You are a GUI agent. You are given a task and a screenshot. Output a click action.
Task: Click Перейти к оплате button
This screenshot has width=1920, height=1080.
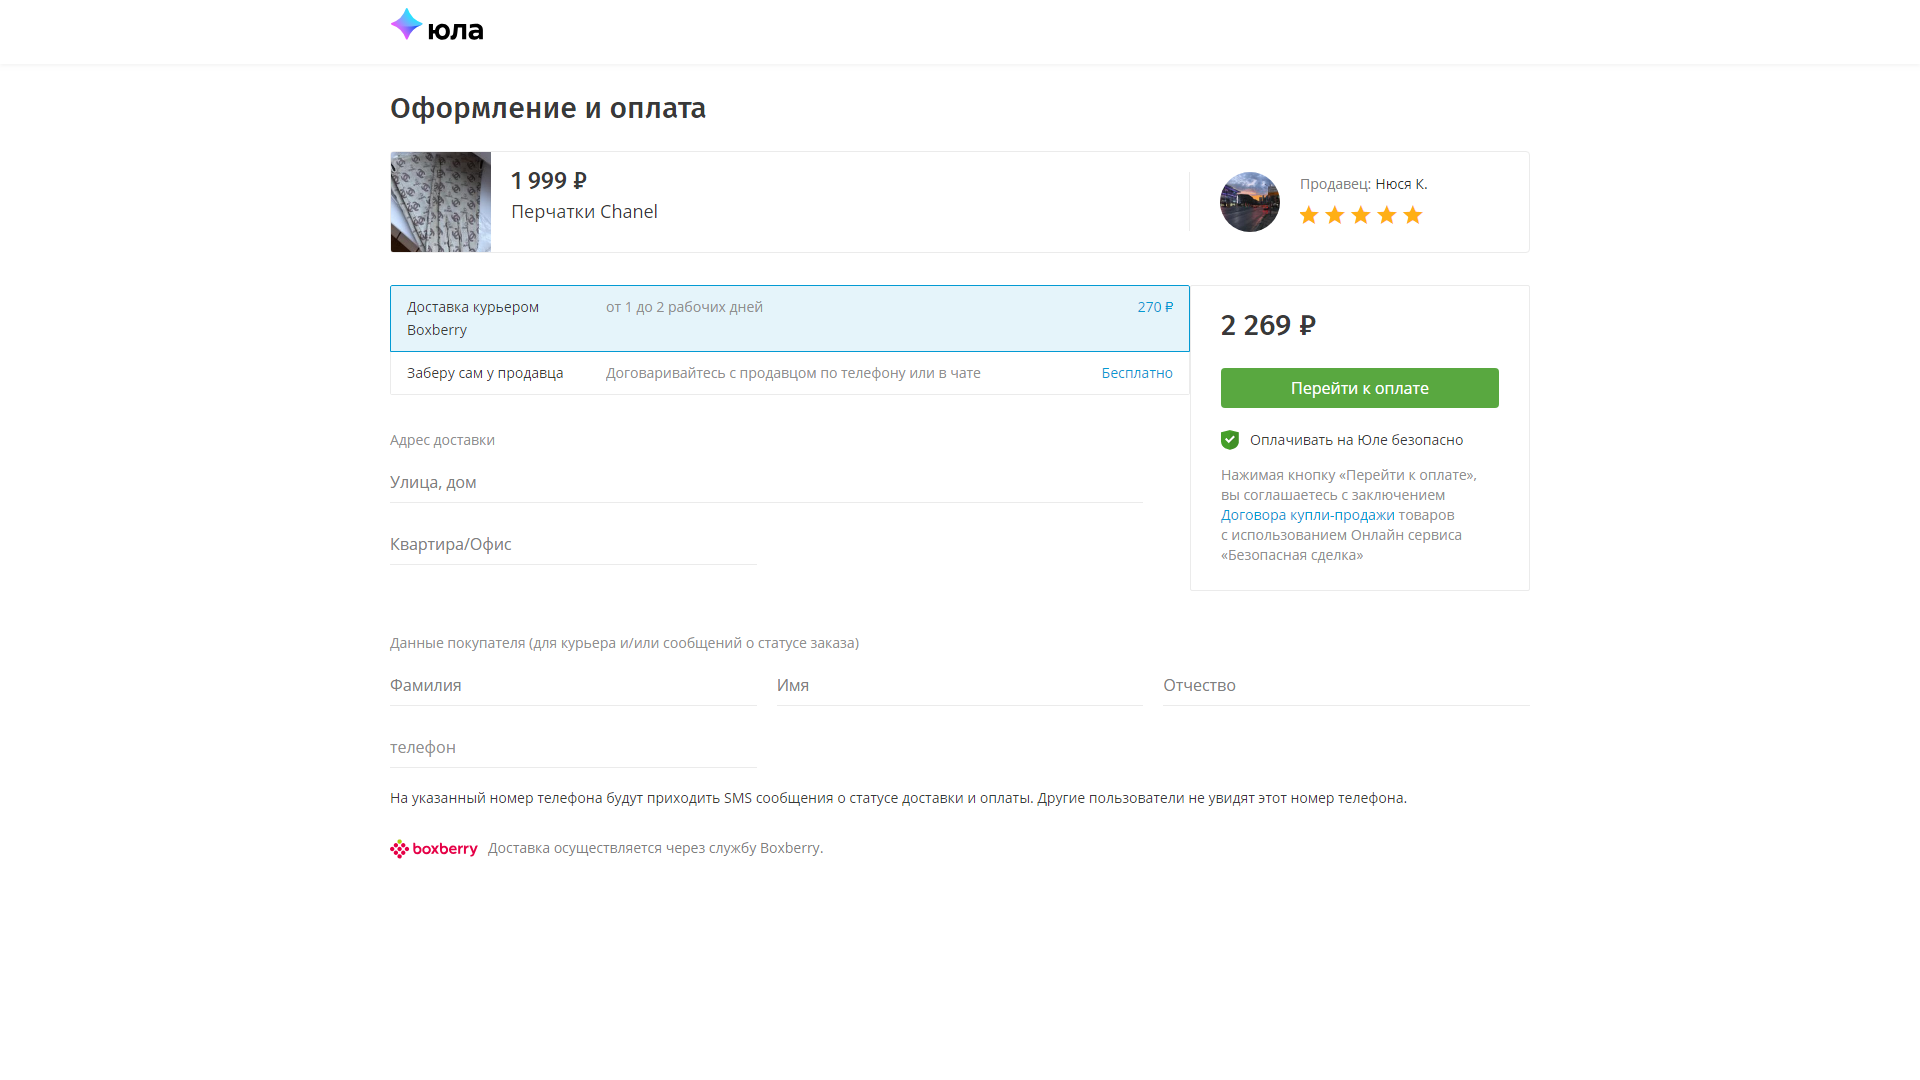click(x=1360, y=388)
